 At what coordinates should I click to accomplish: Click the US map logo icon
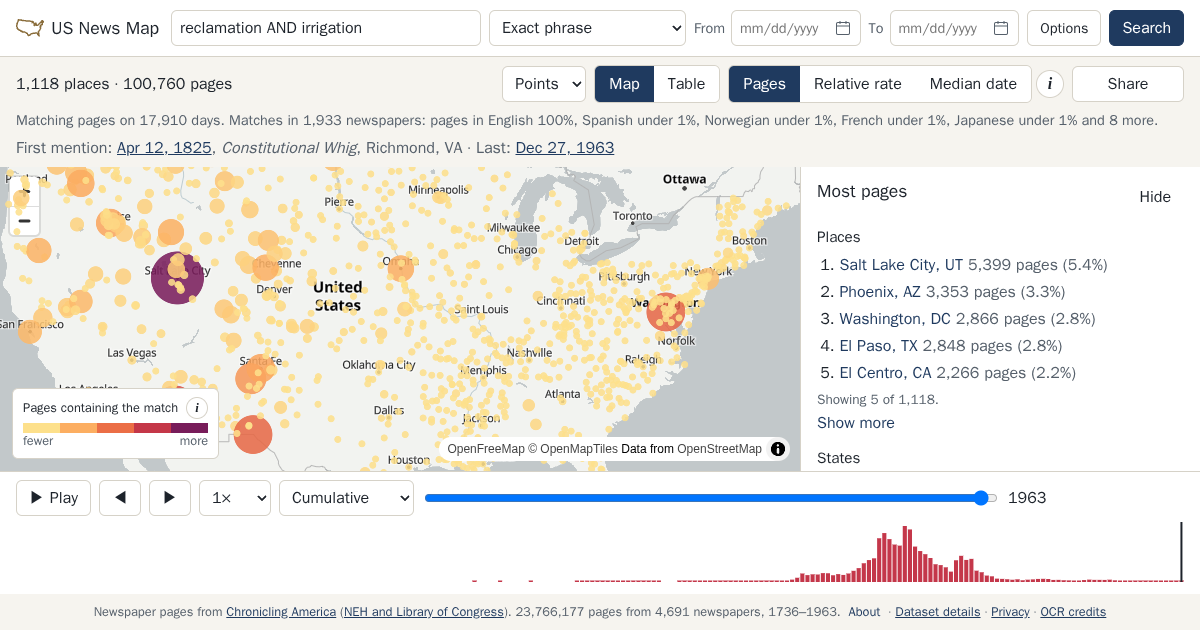pos(30,28)
